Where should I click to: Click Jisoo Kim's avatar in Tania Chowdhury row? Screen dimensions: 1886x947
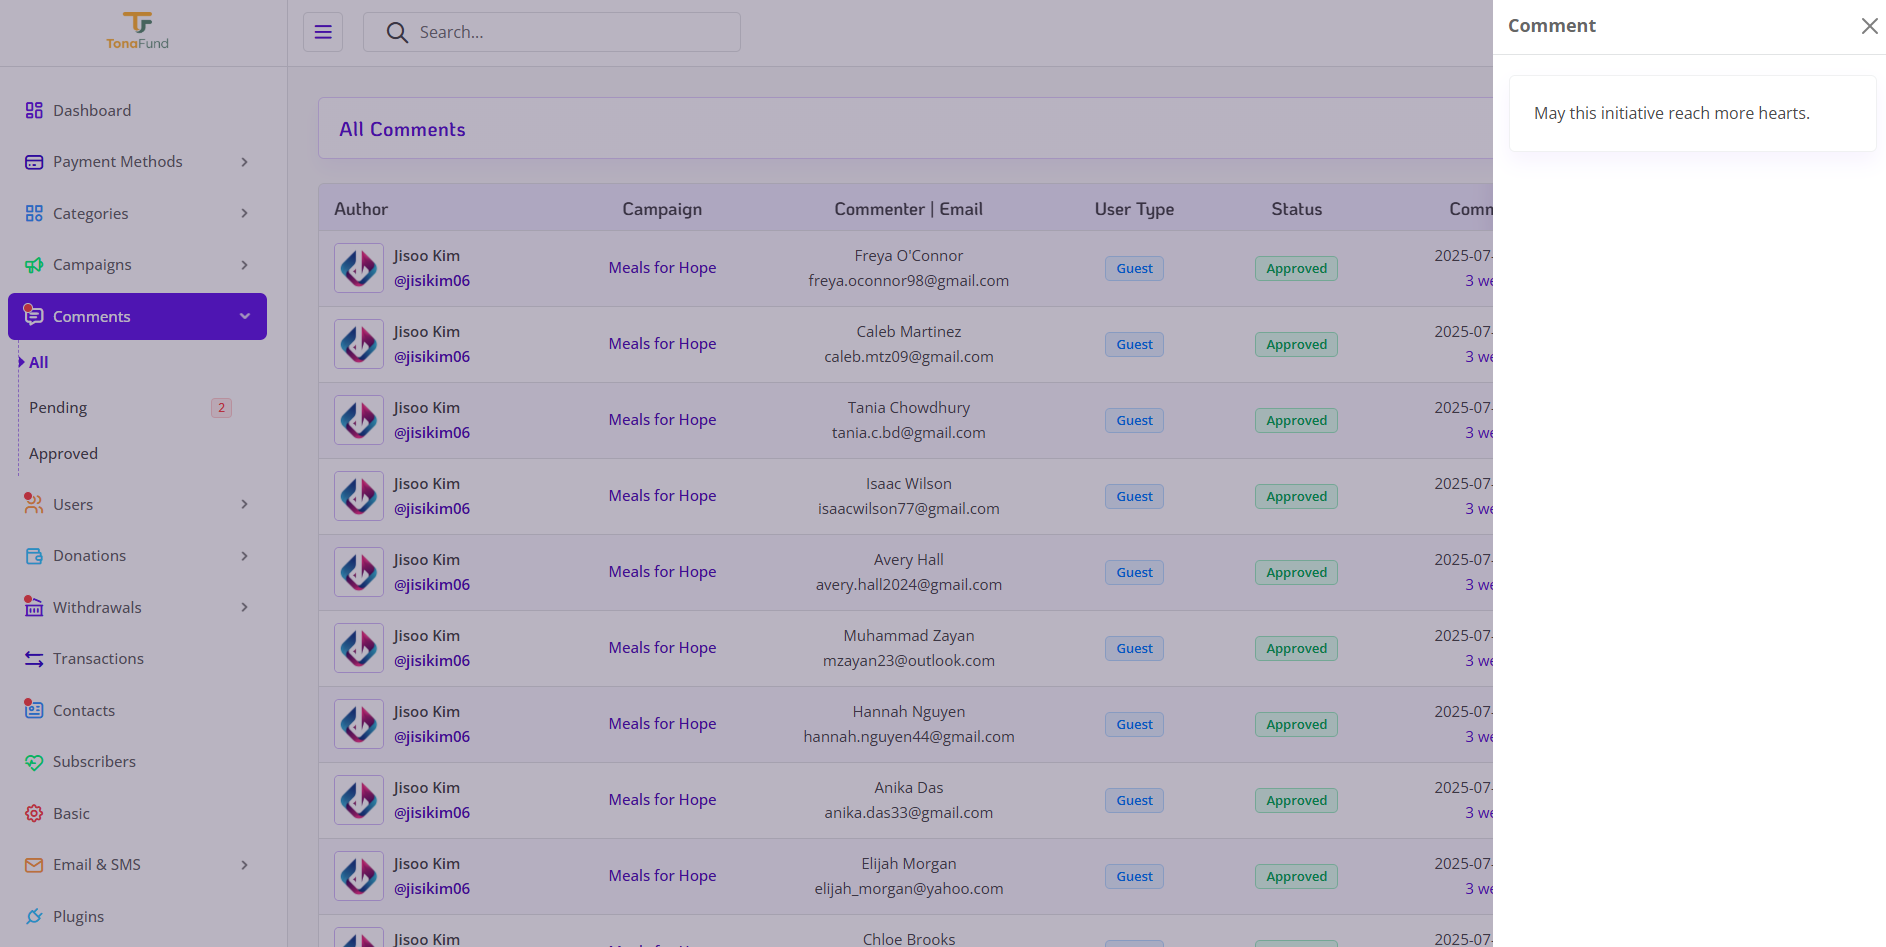(359, 420)
